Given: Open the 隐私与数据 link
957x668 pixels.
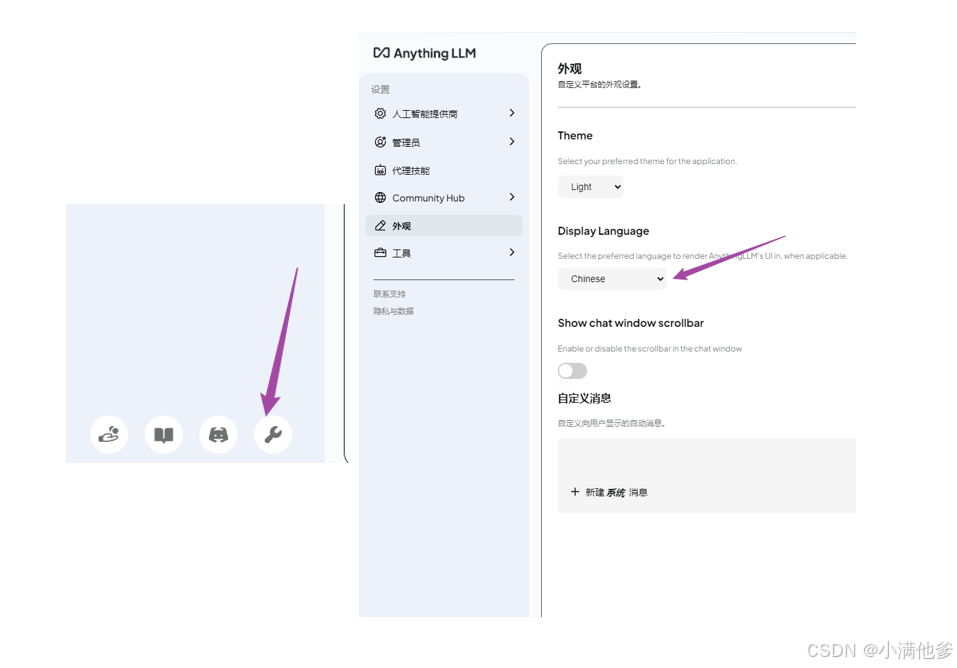Looking at the screenshot, I should pos(394,311).
